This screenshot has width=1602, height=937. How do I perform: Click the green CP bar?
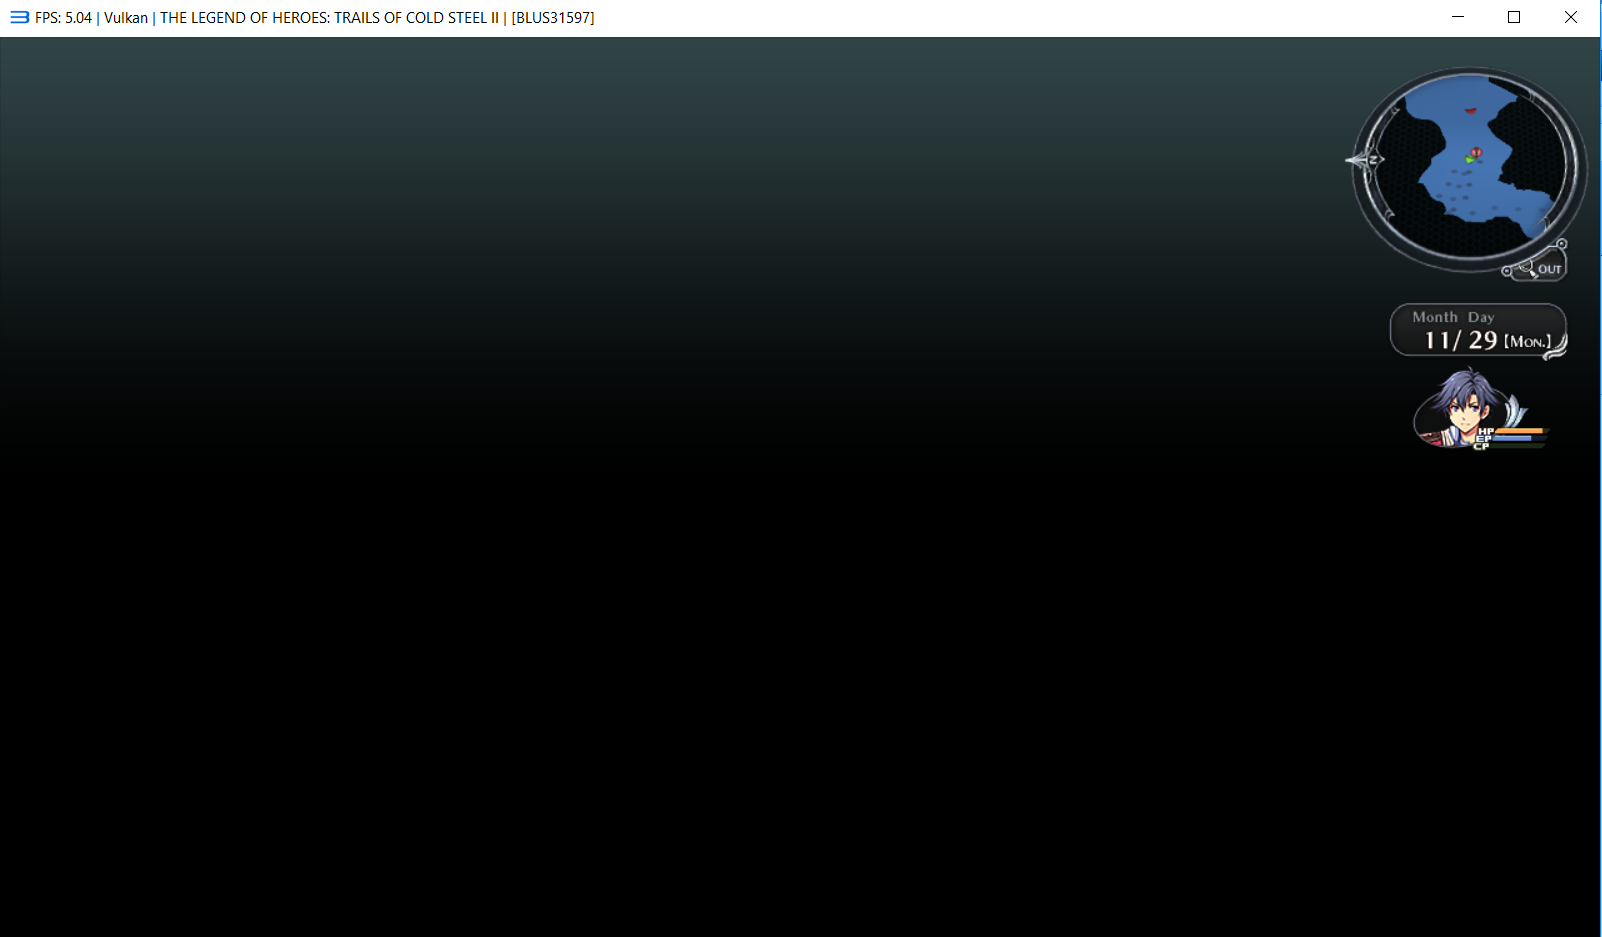pos(1516,446)
